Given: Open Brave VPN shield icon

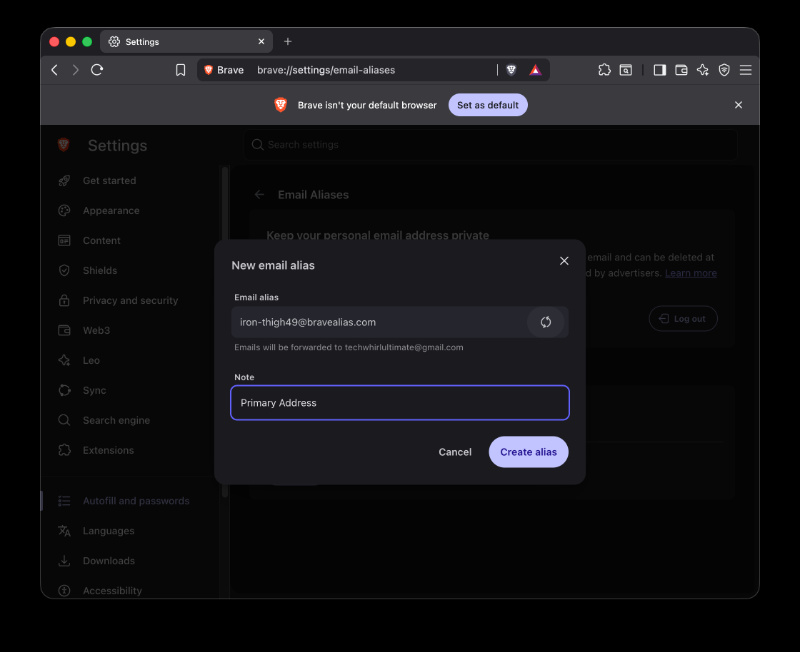Looking at the screenshot, I should [723, 70].
